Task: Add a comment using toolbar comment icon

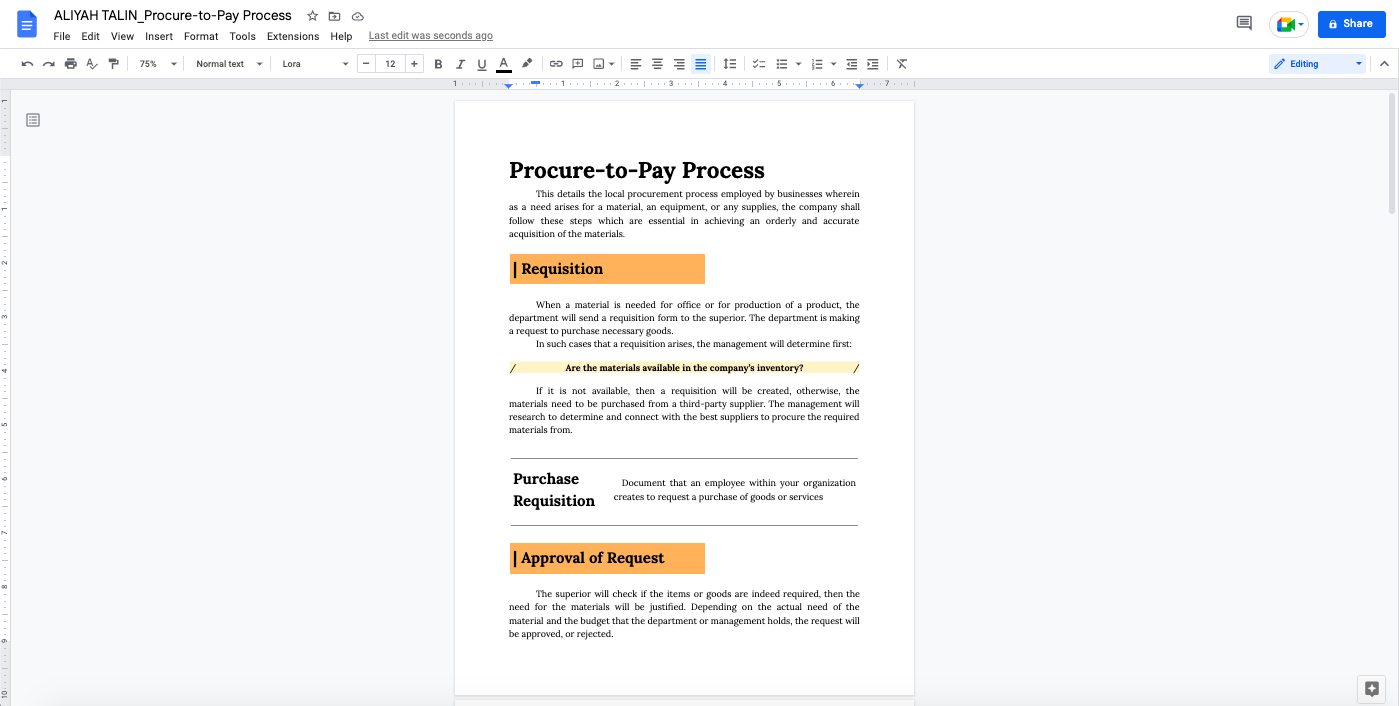Action: (x=578, y=64)
